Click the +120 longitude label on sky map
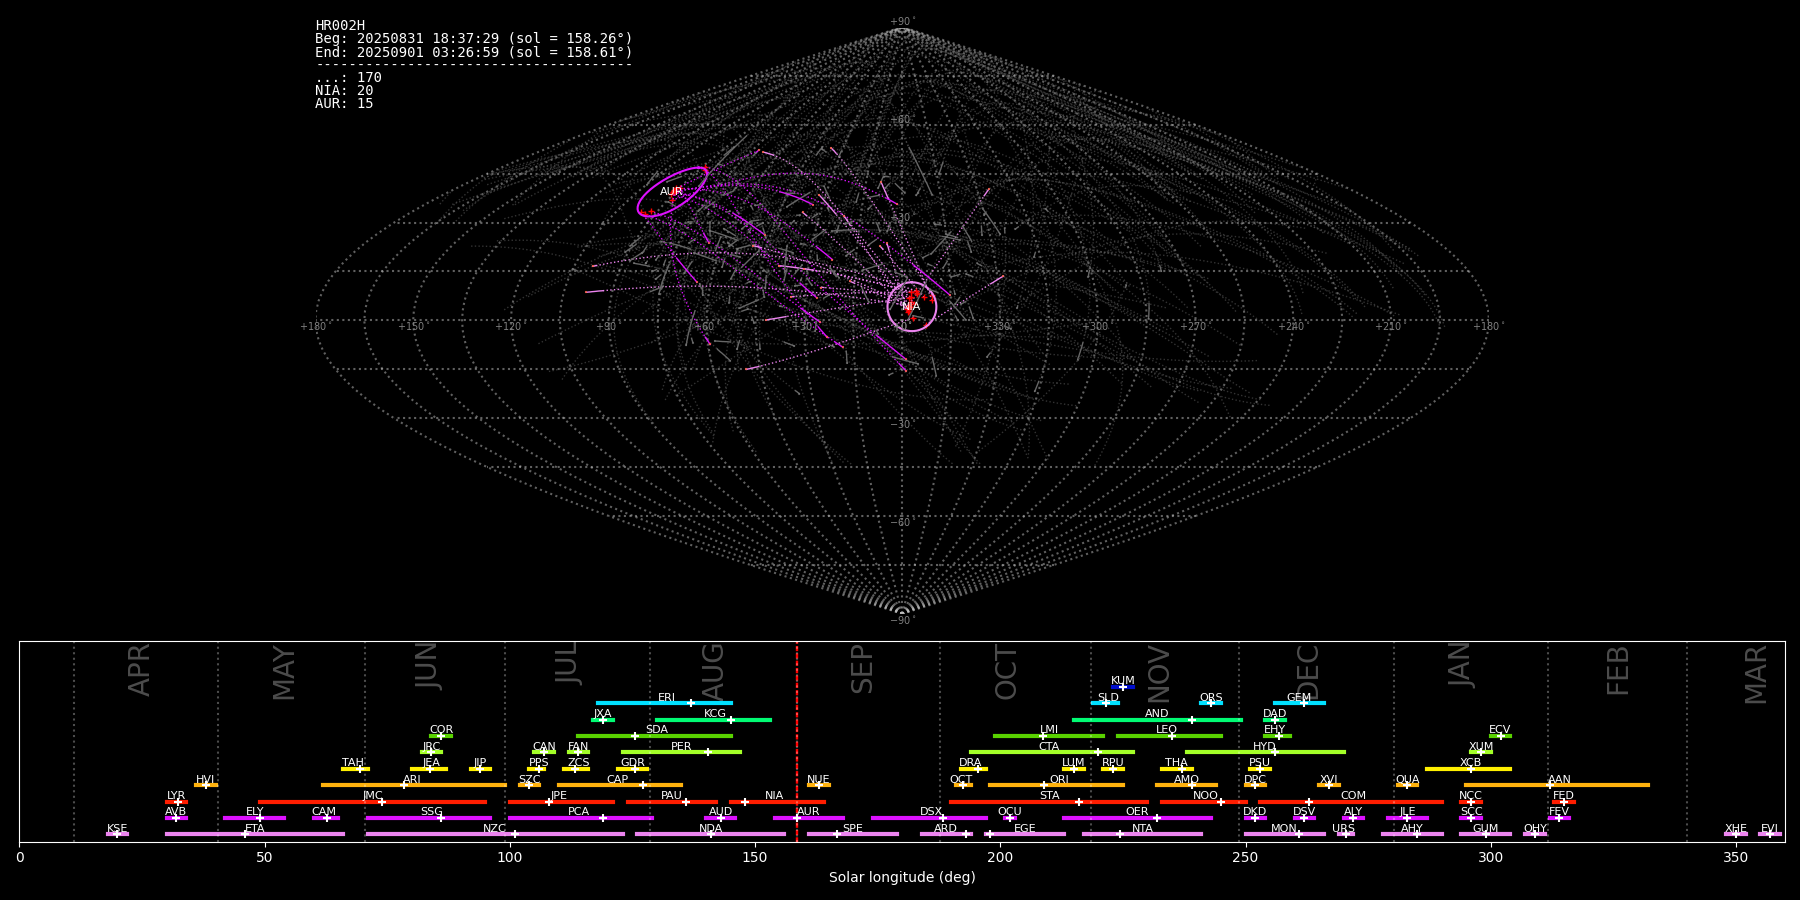This screenshot has width=1800, height=900. [x=509, y=327]
